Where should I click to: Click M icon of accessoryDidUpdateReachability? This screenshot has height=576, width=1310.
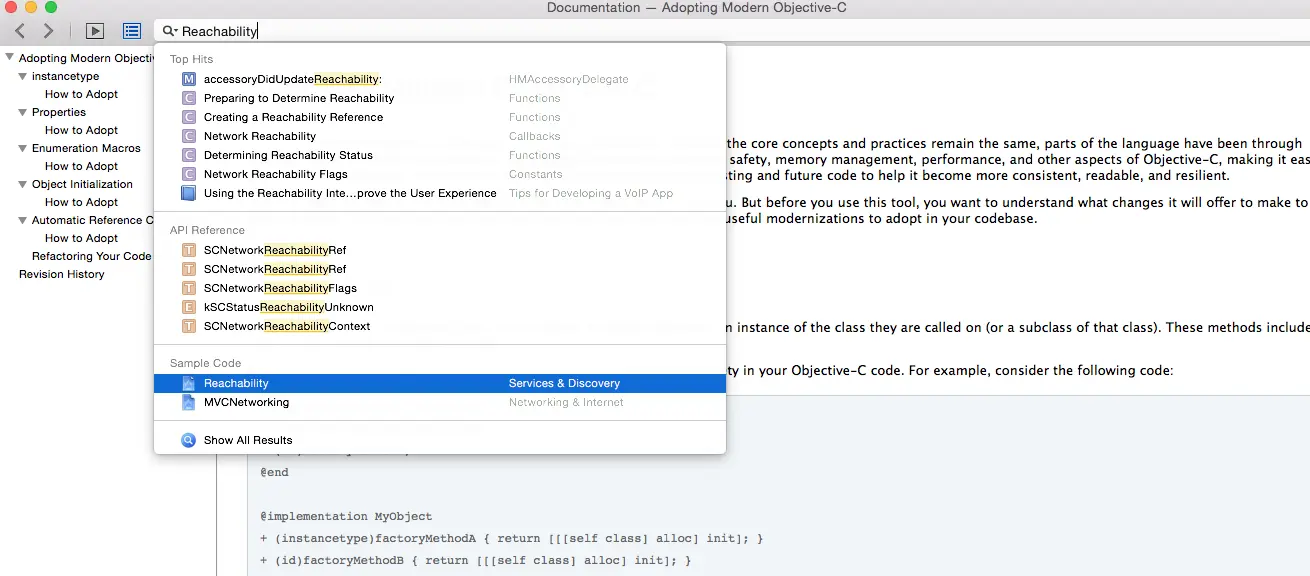tap(189, 79)
